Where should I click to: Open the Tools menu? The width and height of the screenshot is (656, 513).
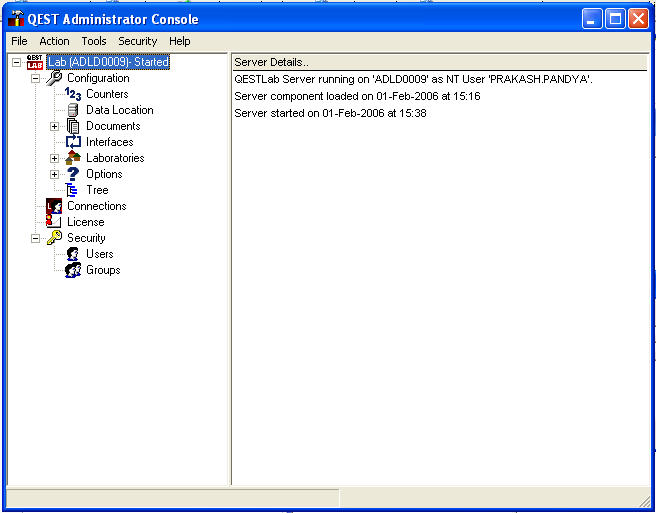(94, 41)
